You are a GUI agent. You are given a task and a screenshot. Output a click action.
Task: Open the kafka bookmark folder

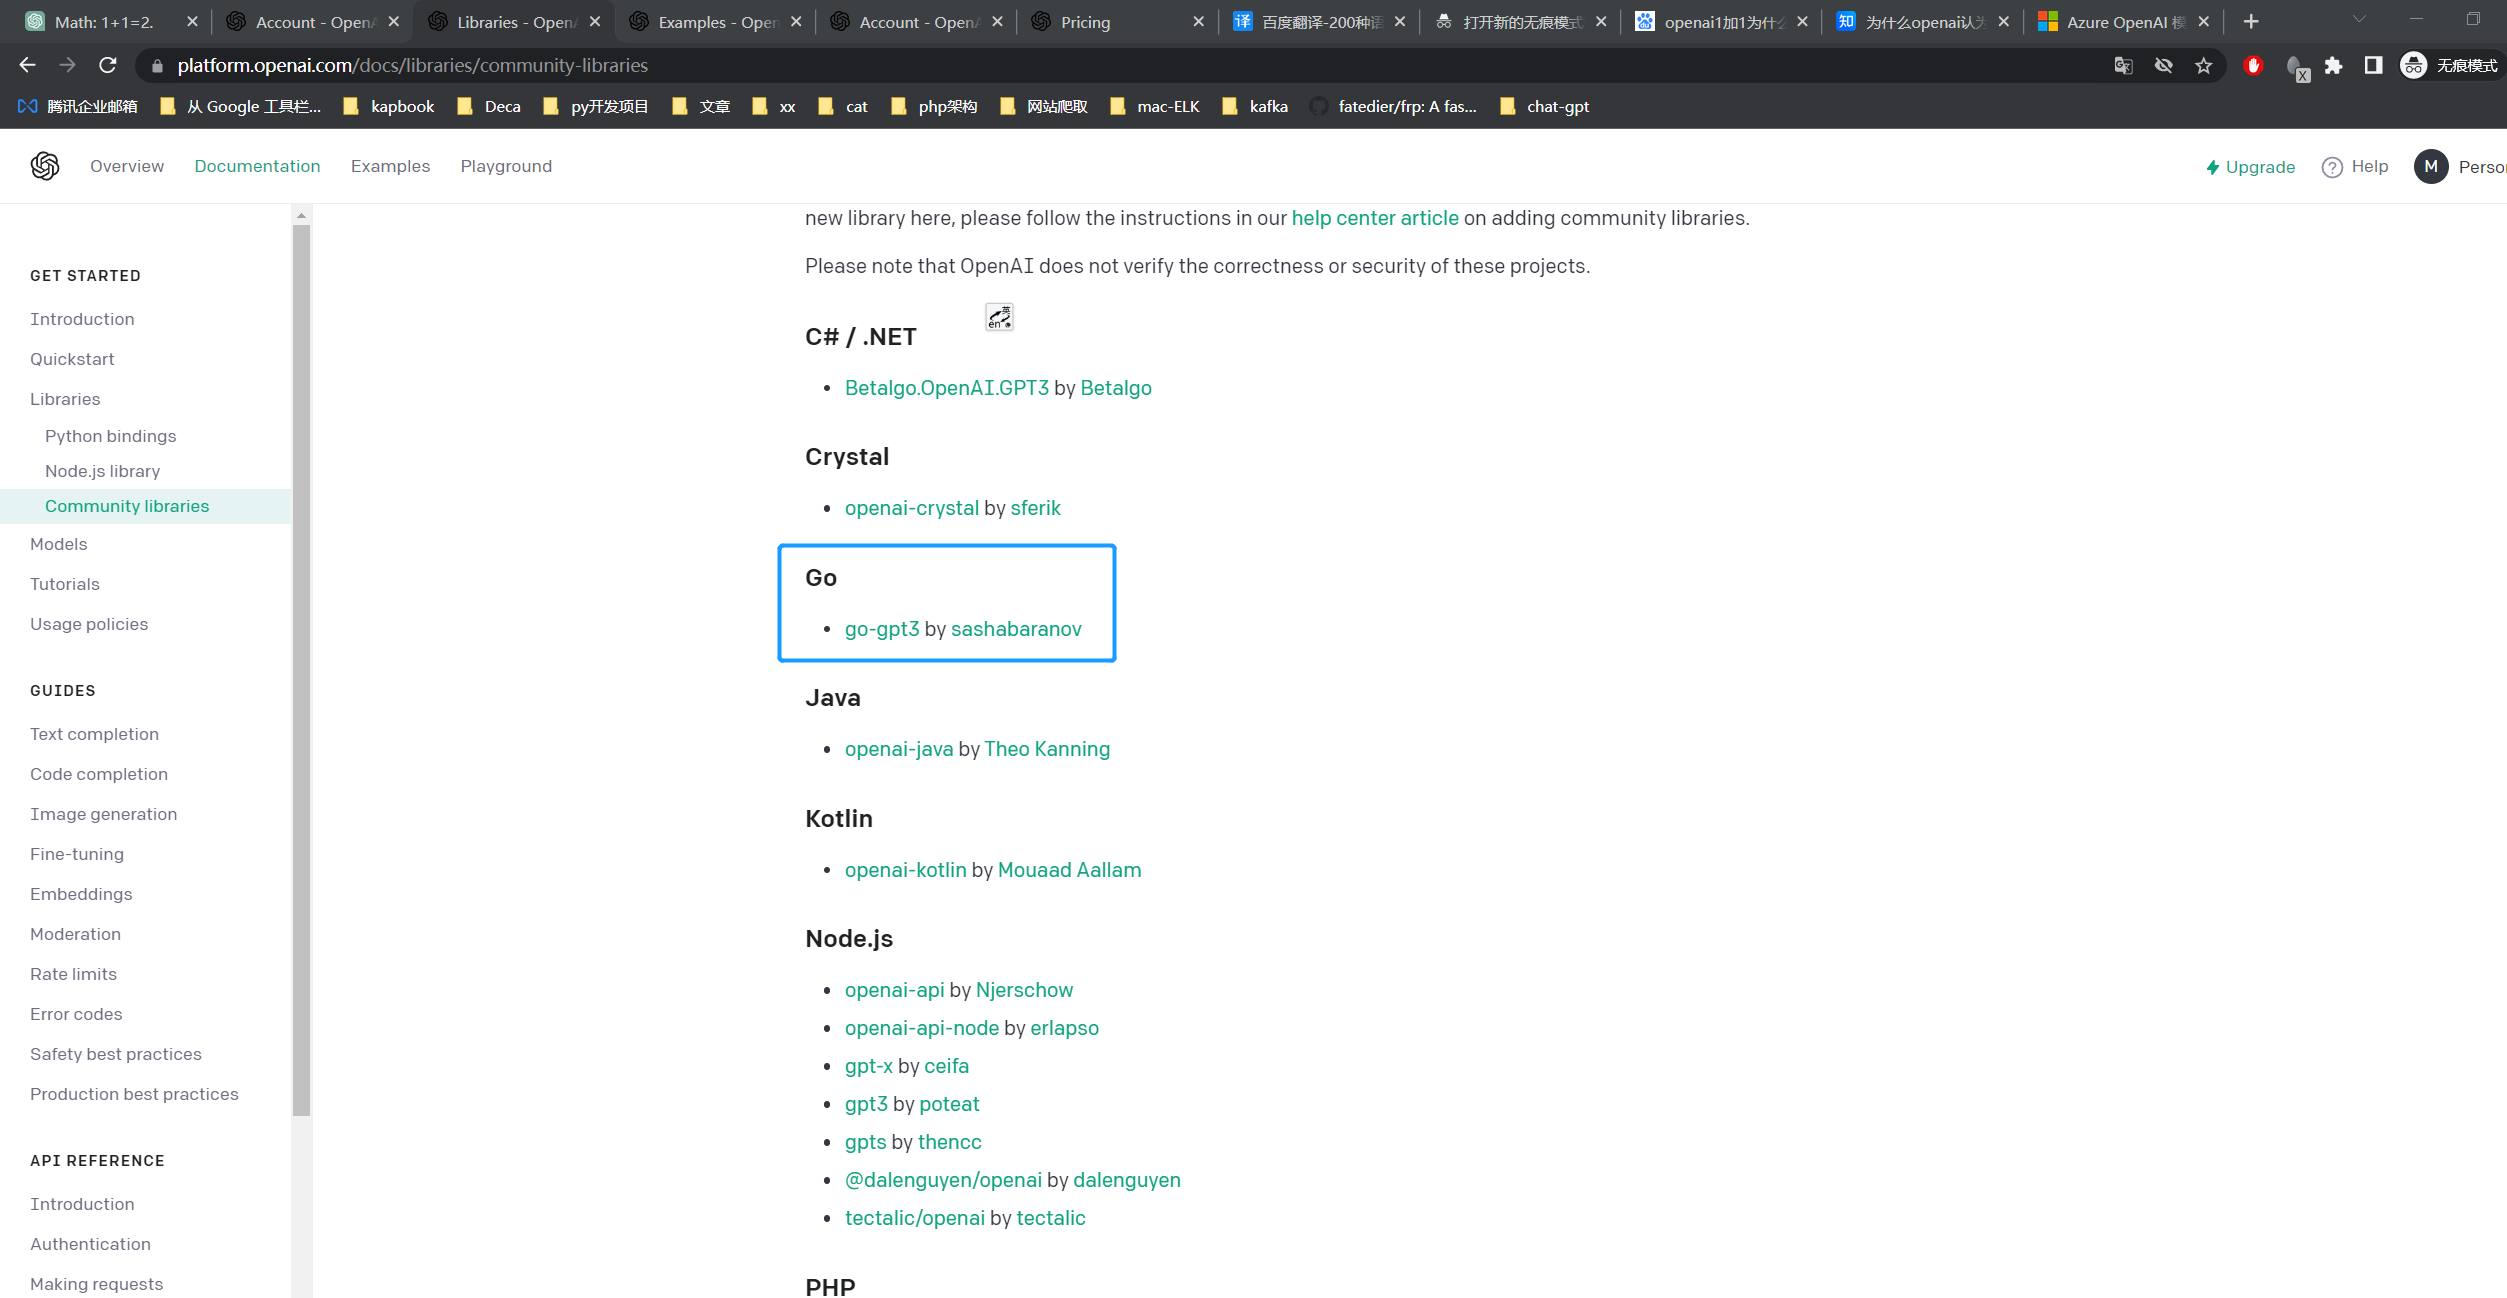(1255, 107)
